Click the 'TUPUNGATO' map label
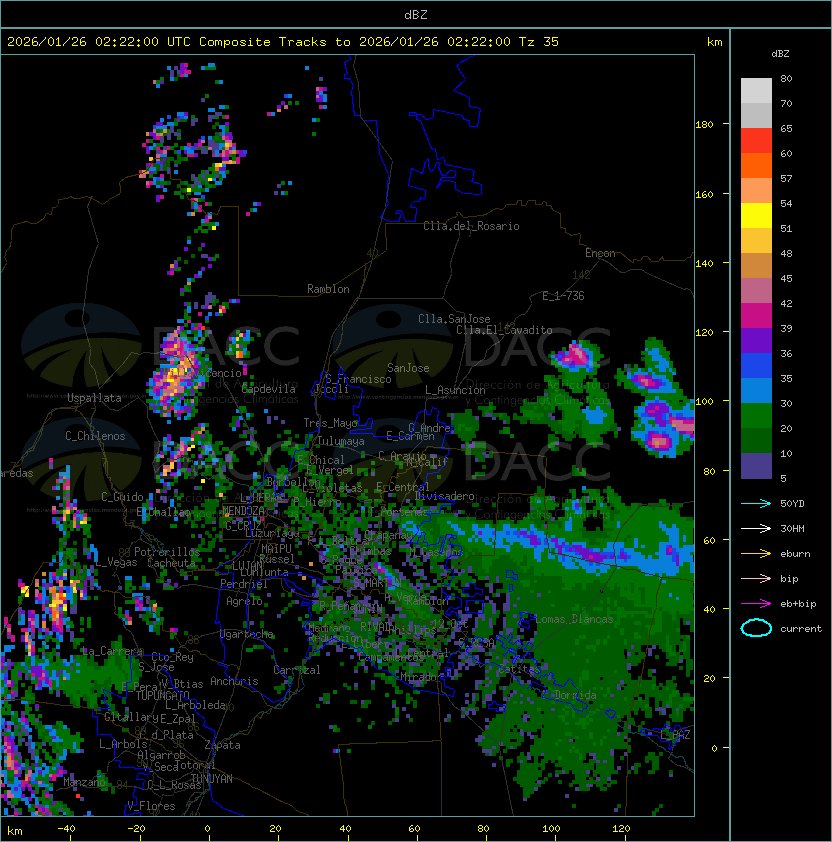832x842 pixels. (162, 695)
